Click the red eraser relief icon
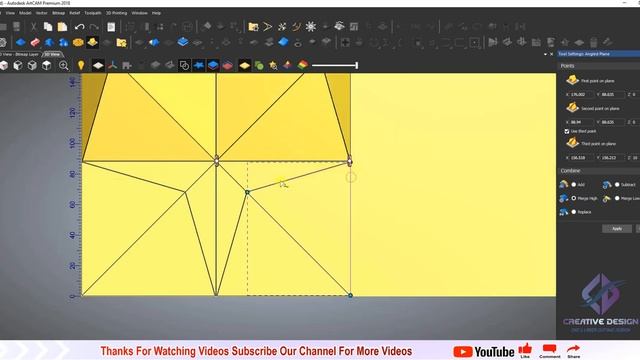640x360 pixels. click(35, 42)
